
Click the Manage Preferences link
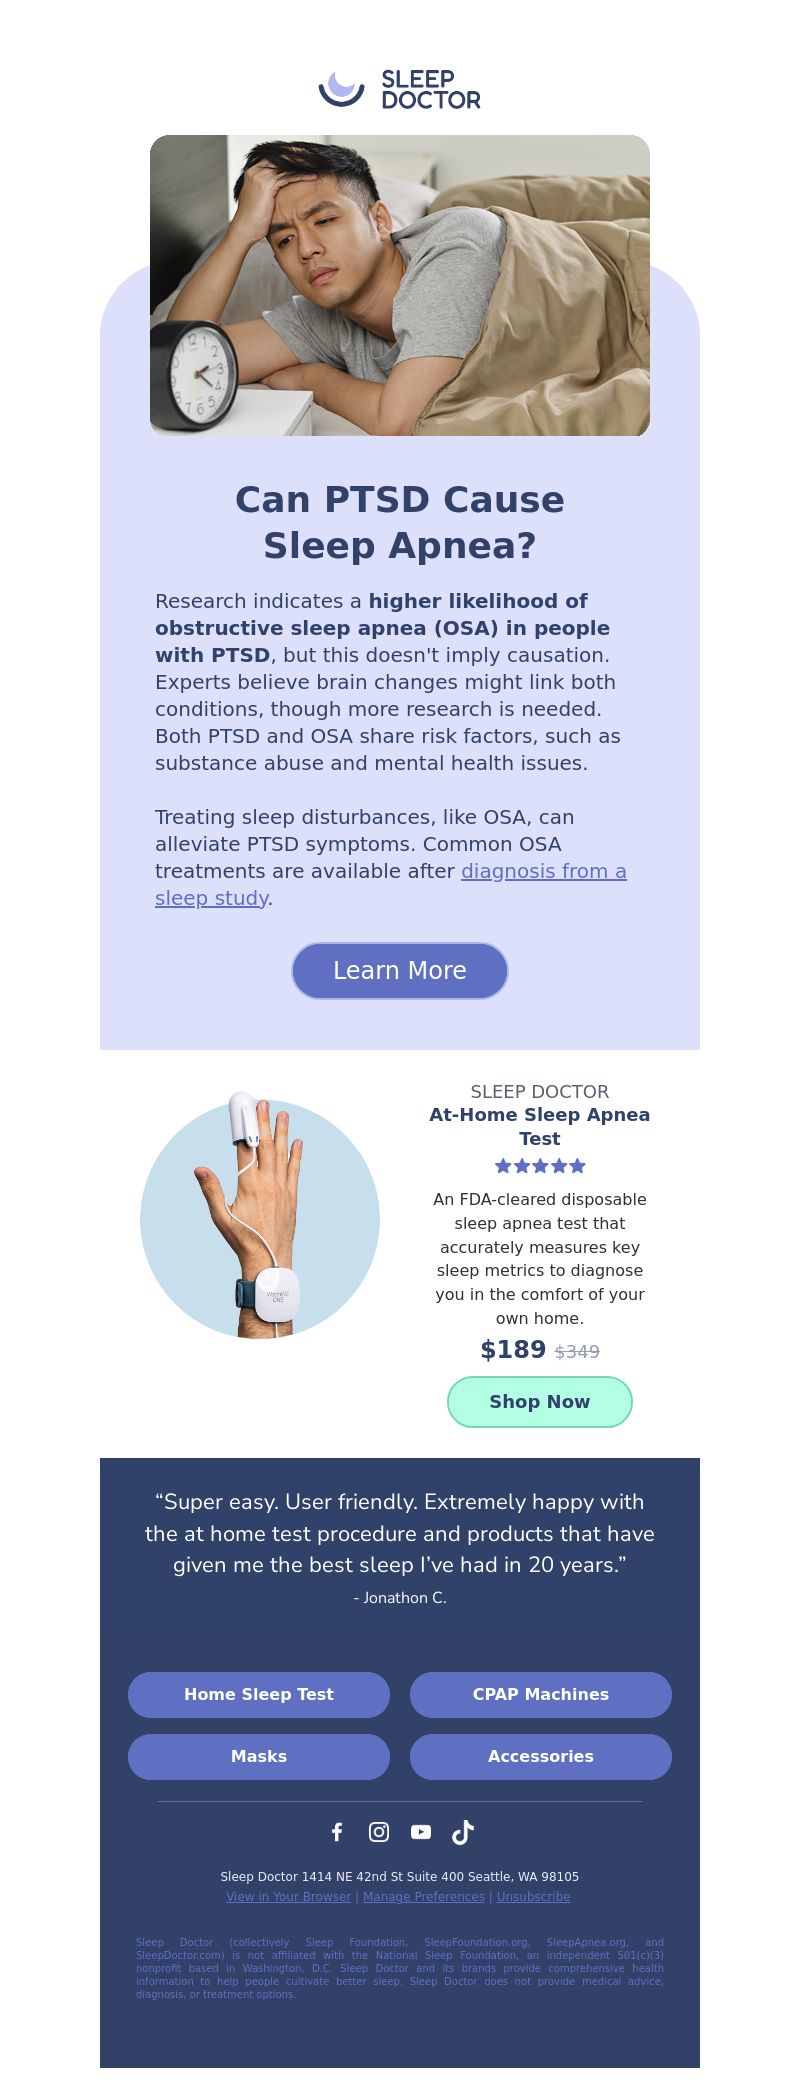(424, 1896)
